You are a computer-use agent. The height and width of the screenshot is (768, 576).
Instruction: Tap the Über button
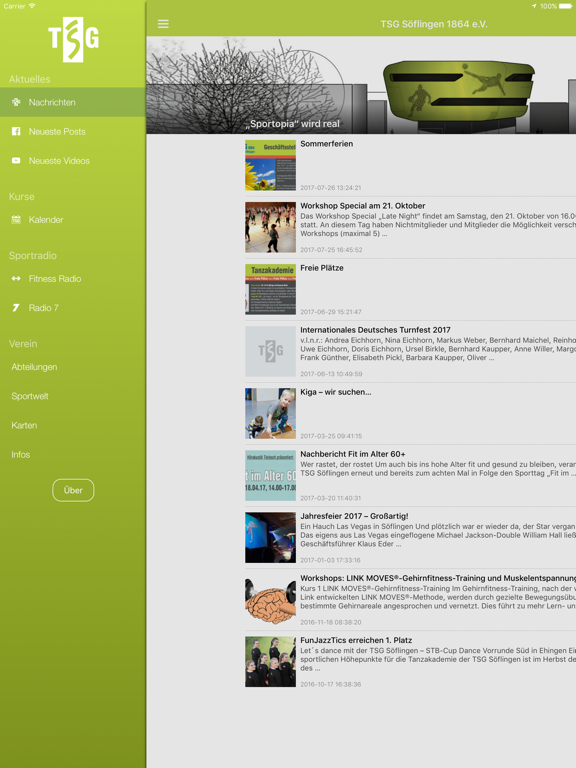73,490
